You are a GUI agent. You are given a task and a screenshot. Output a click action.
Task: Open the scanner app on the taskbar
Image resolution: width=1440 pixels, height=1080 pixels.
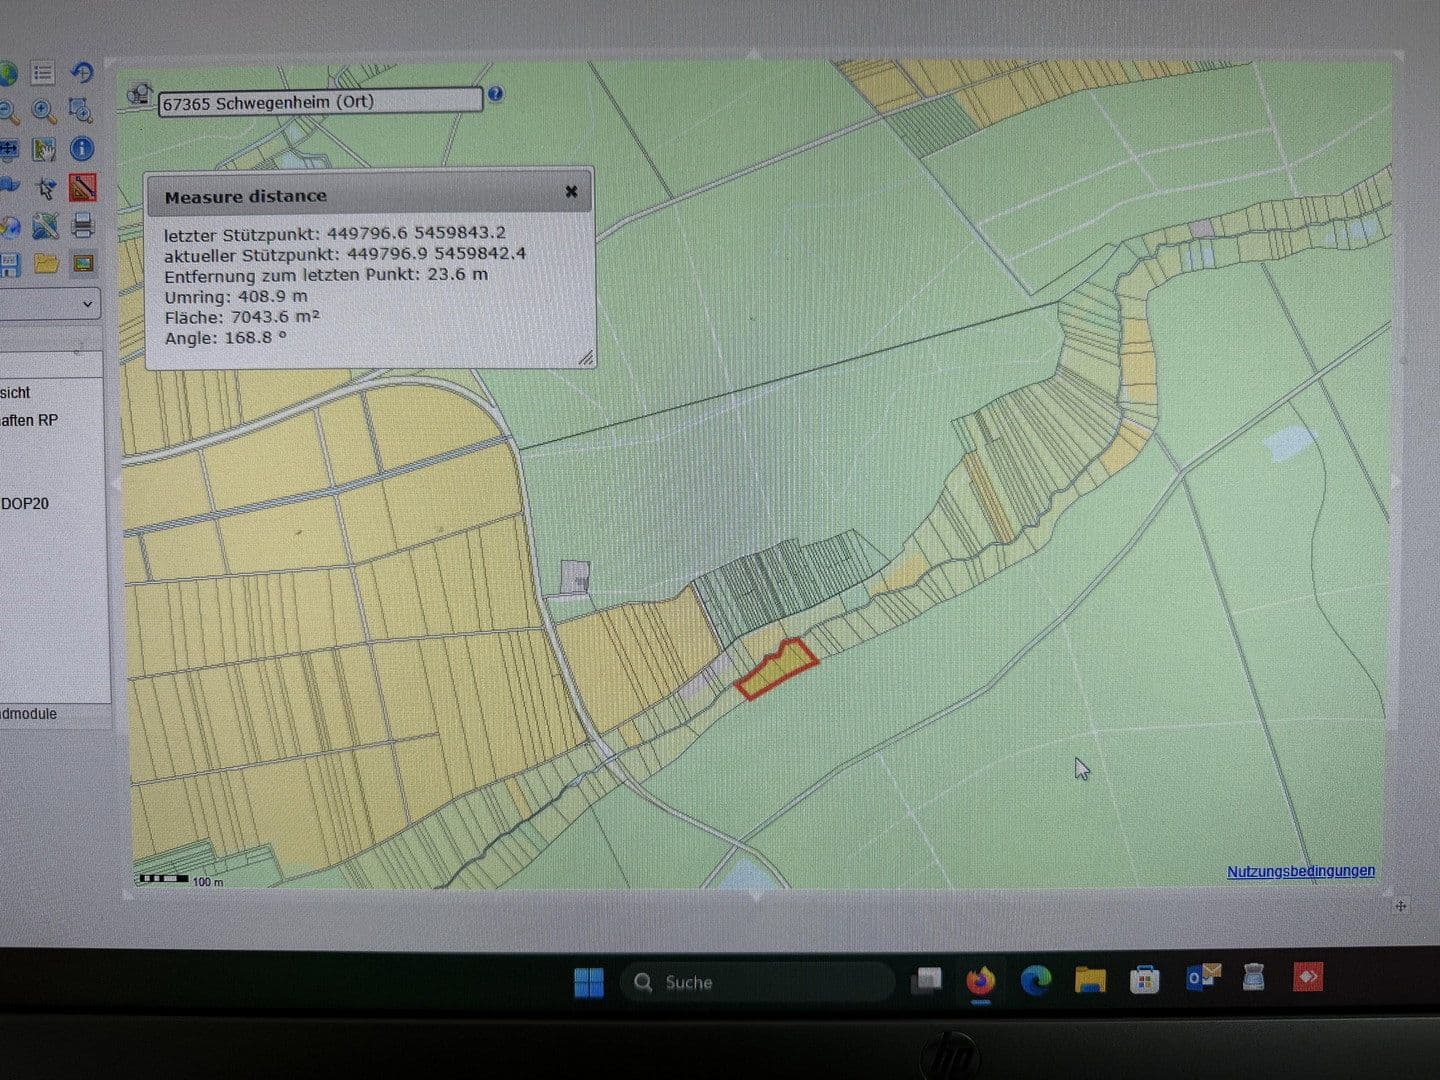click(1254, 977)
